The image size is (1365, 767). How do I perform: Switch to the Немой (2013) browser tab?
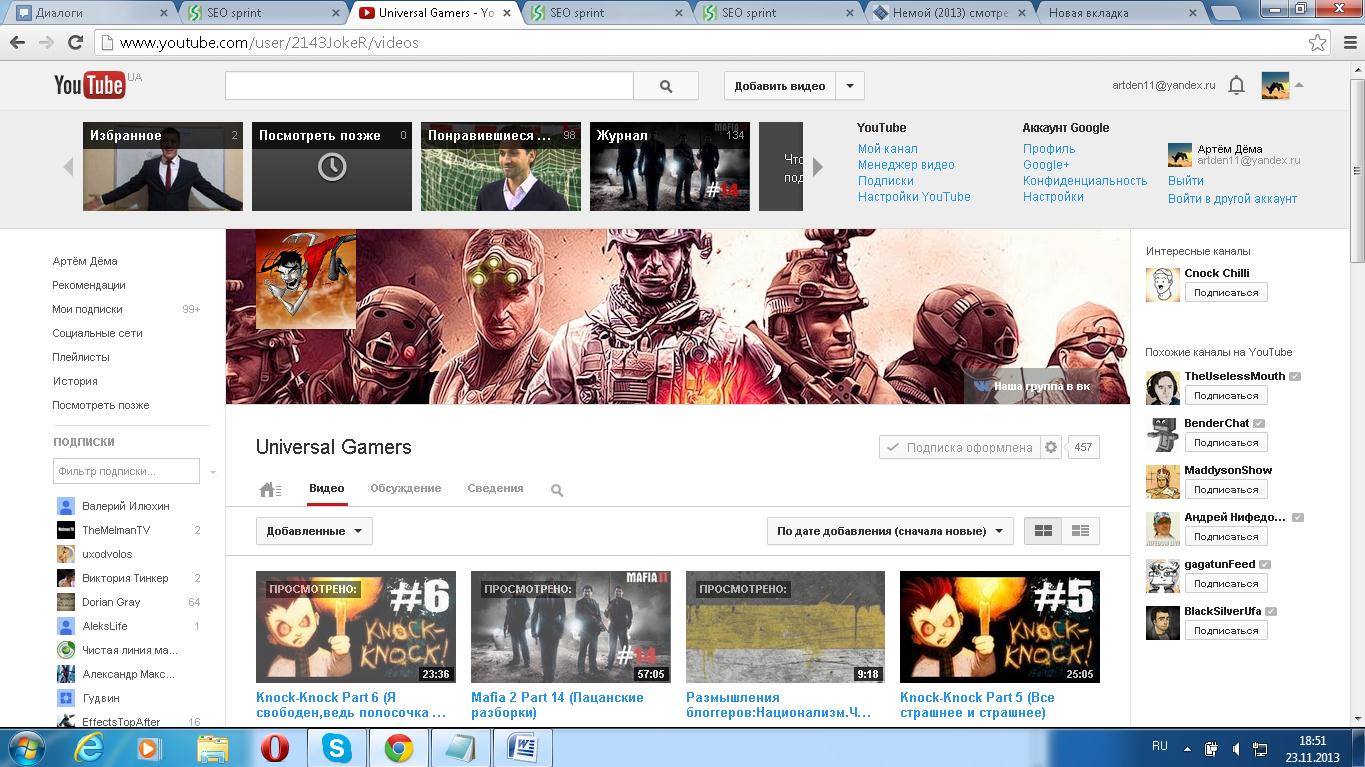[x=949, y=13]
